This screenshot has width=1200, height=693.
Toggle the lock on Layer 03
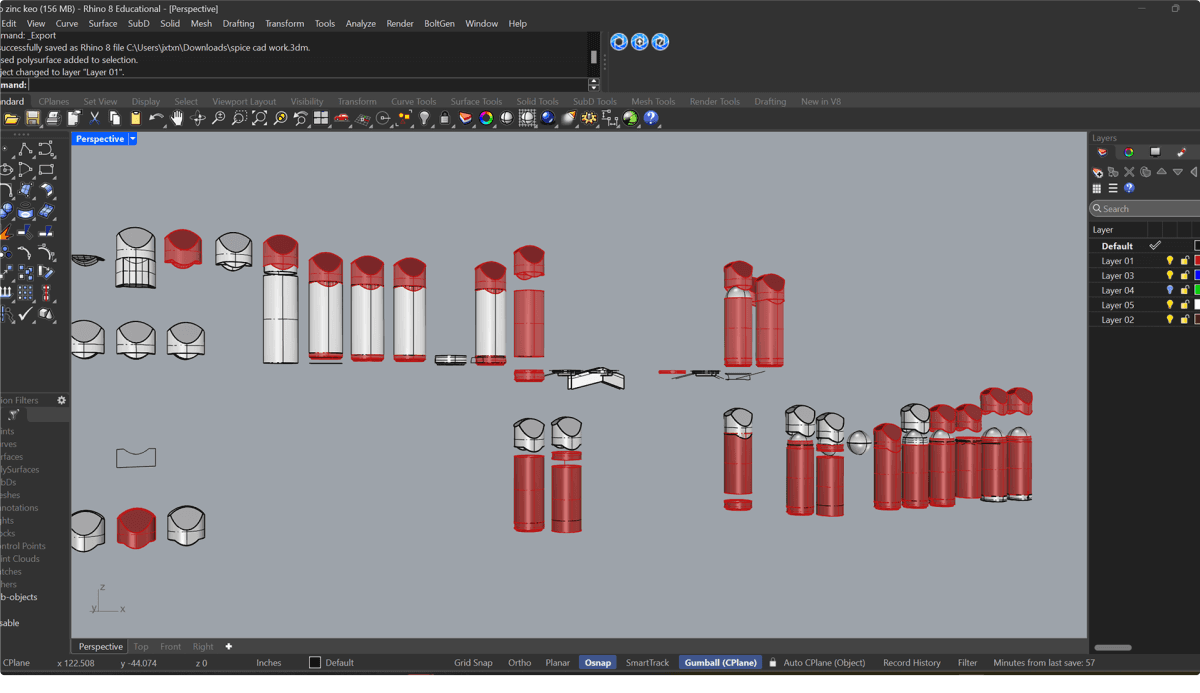(x=1184, y=276)
